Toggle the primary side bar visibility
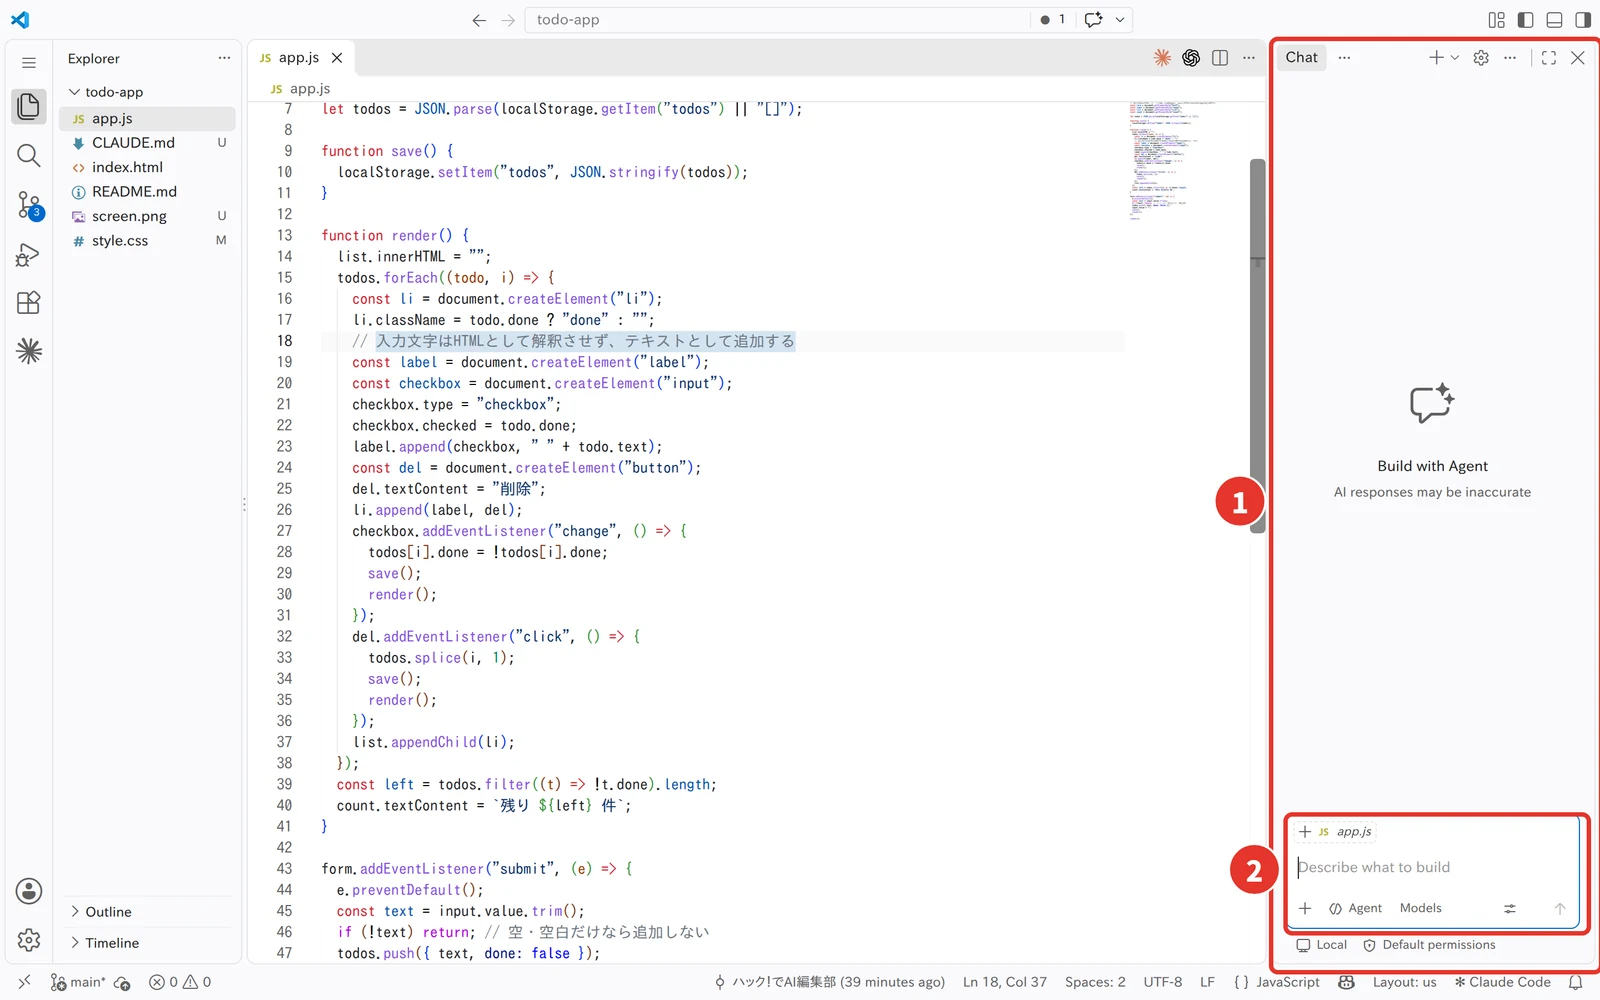The image size is (1600, 1000). (1526, 20)
